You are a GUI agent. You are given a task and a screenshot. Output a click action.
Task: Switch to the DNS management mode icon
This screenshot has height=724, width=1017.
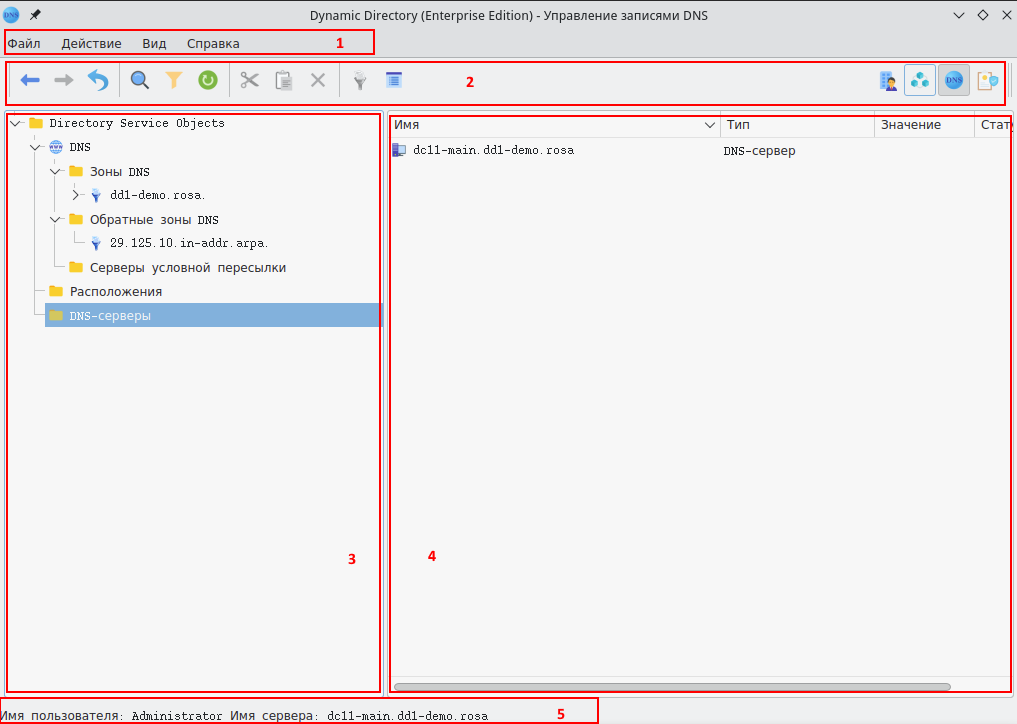(953, 81)
